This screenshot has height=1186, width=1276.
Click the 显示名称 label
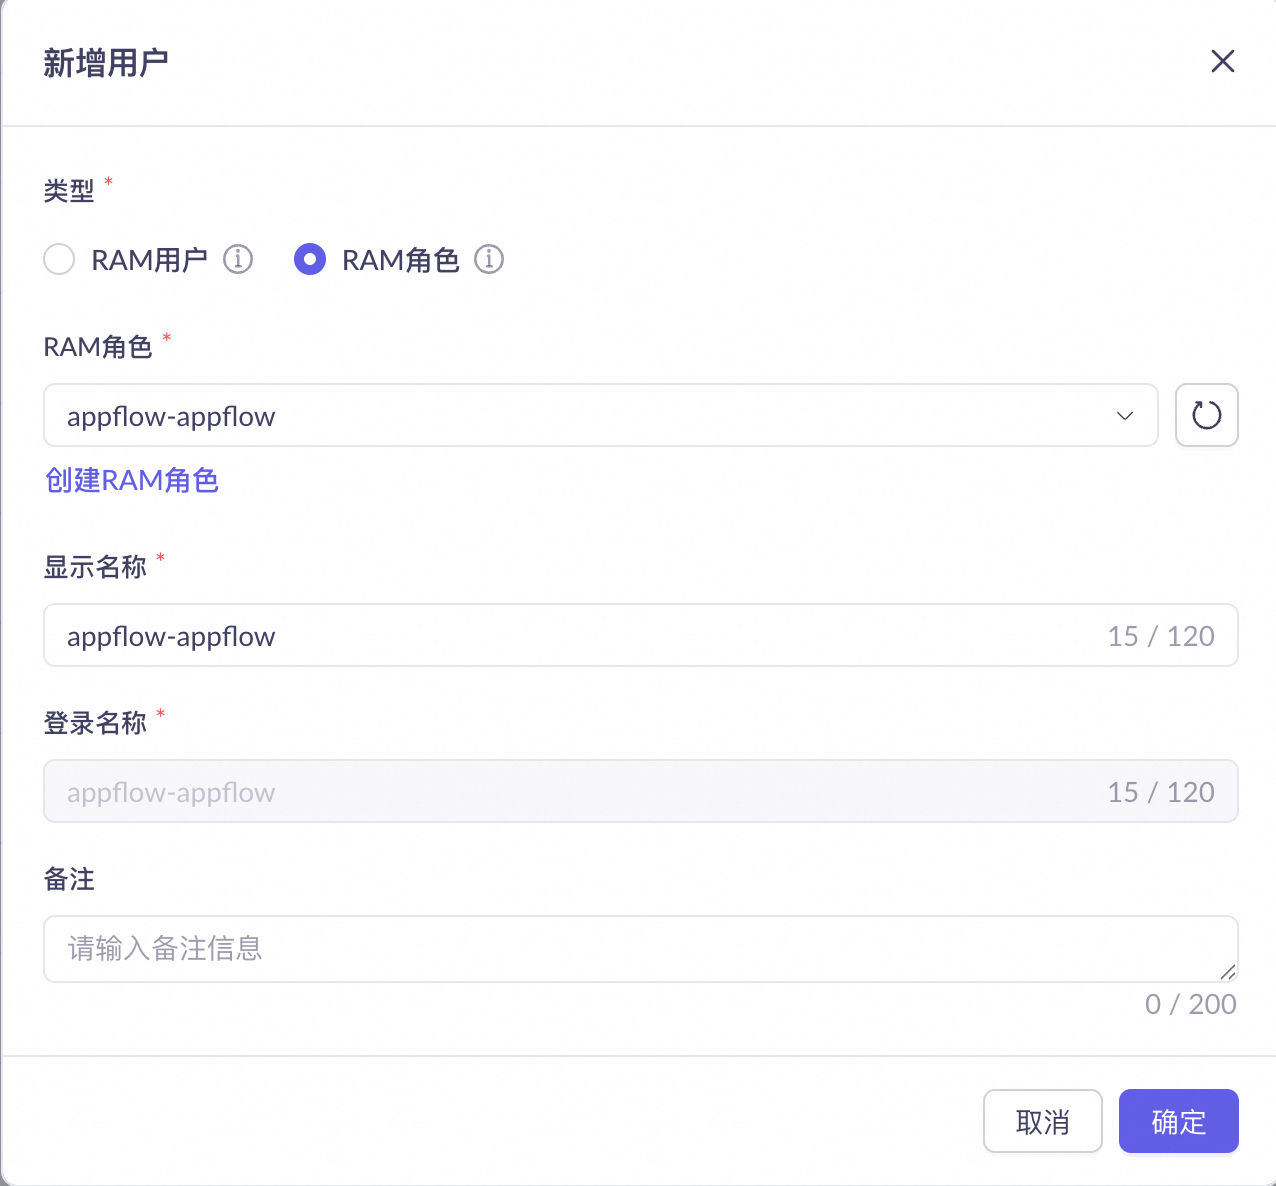pos(95,567)
